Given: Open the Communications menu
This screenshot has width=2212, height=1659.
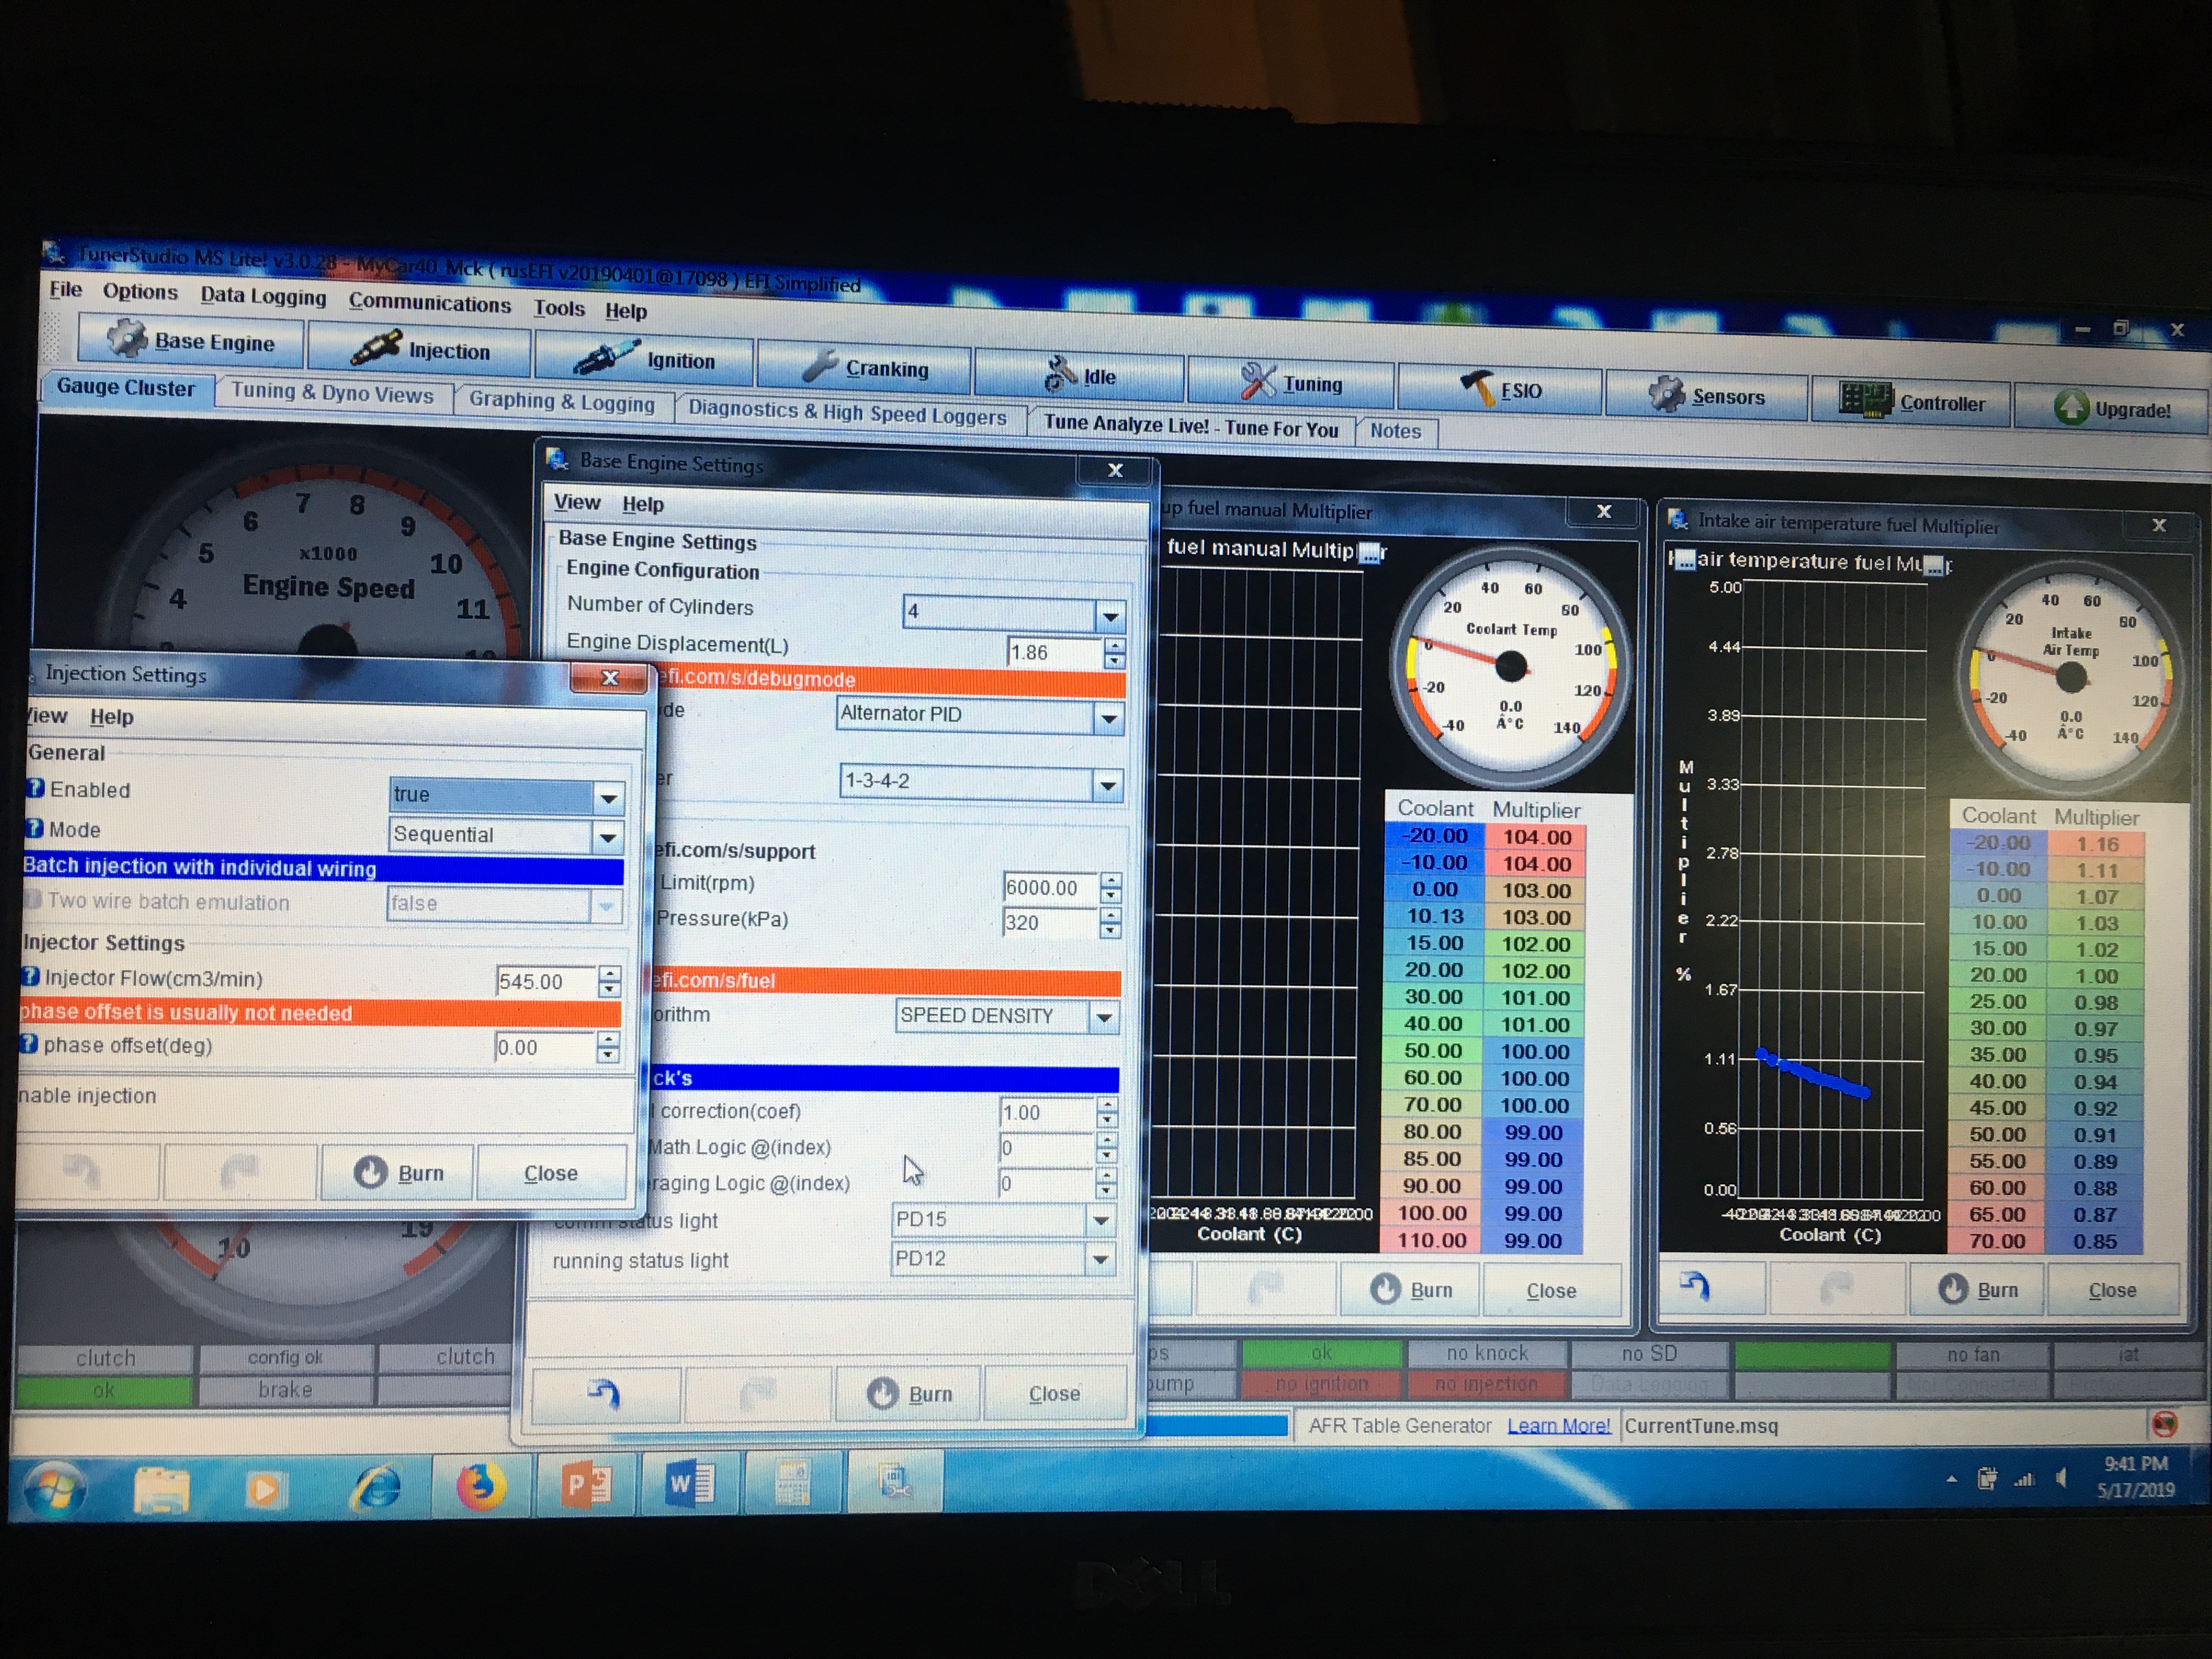Looking at the screenshot, I should [x=429, y=302].
